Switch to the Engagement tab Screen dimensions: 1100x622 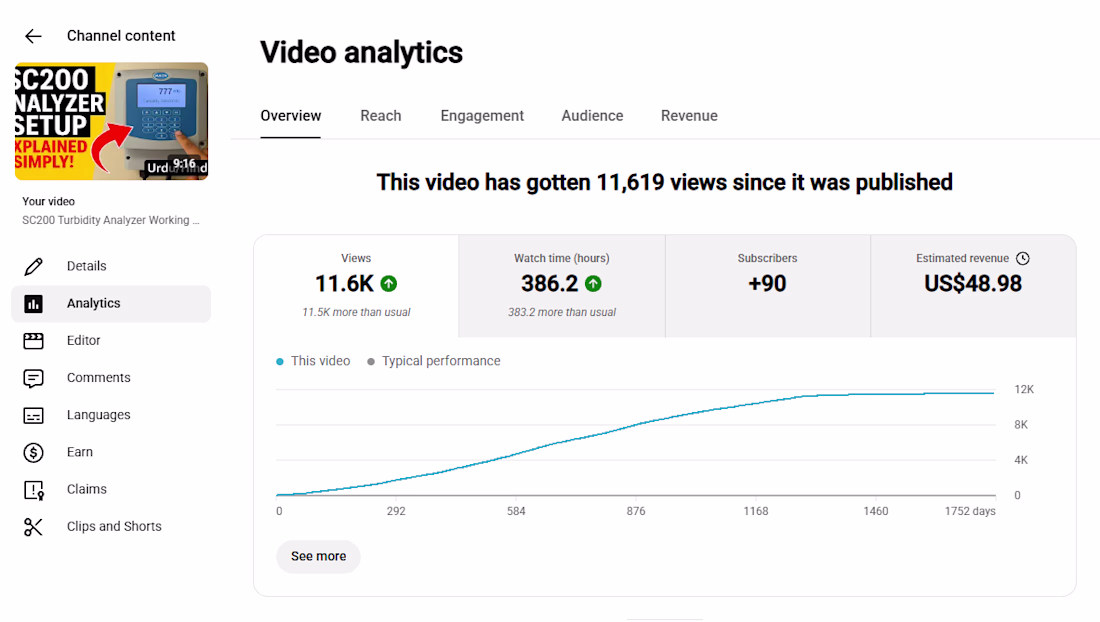click(x=482, y=116)
